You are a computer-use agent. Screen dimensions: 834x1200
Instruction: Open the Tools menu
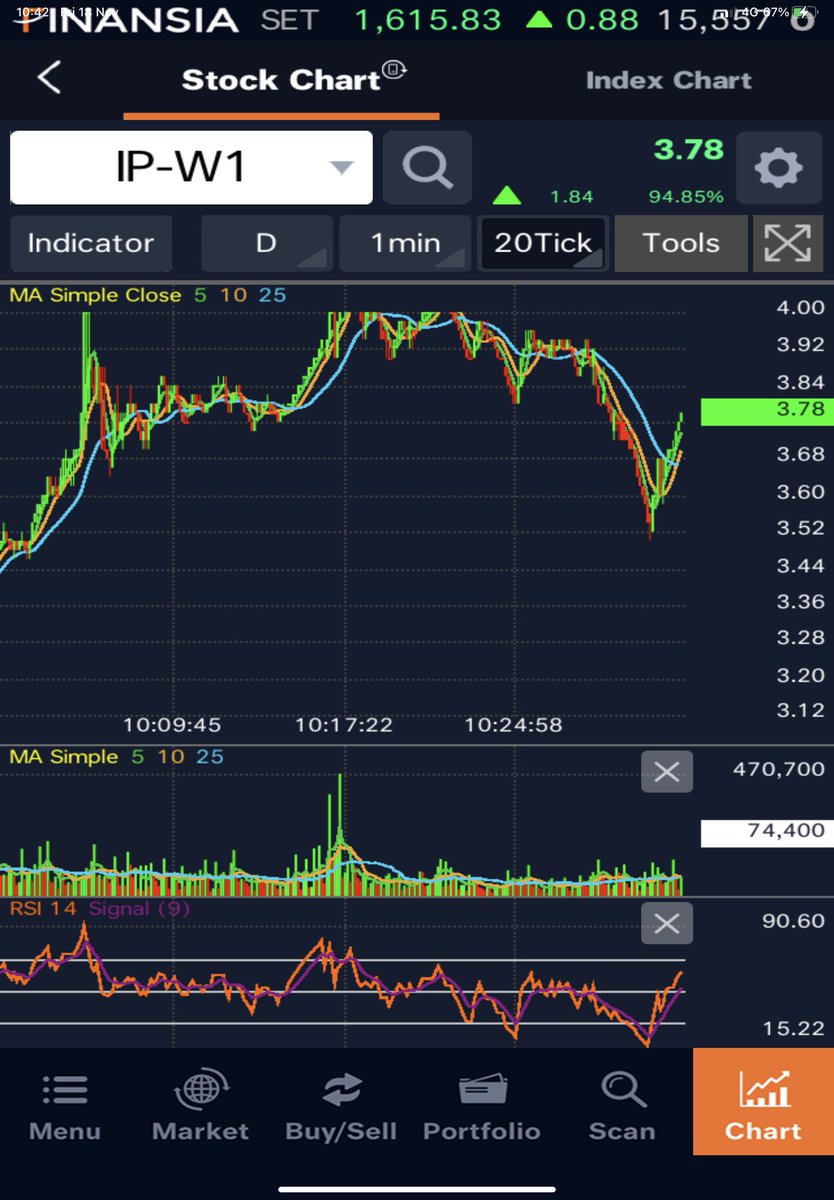[x=681, y=243]
